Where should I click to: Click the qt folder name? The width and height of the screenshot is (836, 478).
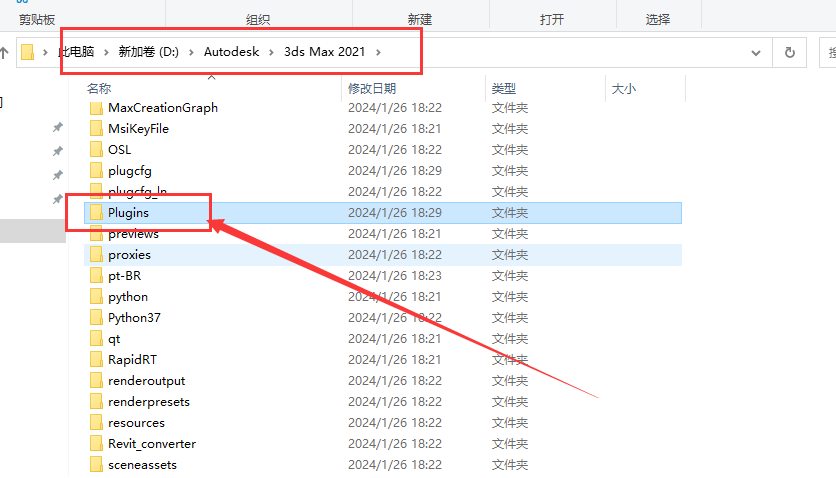pyautogui.click(x=114, y=339)
